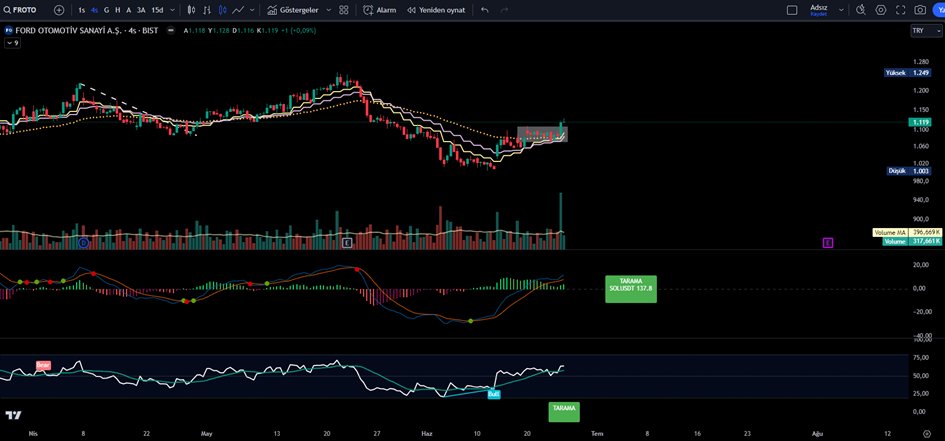This screenshot has height=441, width=945.
Task: Click the cyan Bull label on RSI pane
Action: [494, 394]
